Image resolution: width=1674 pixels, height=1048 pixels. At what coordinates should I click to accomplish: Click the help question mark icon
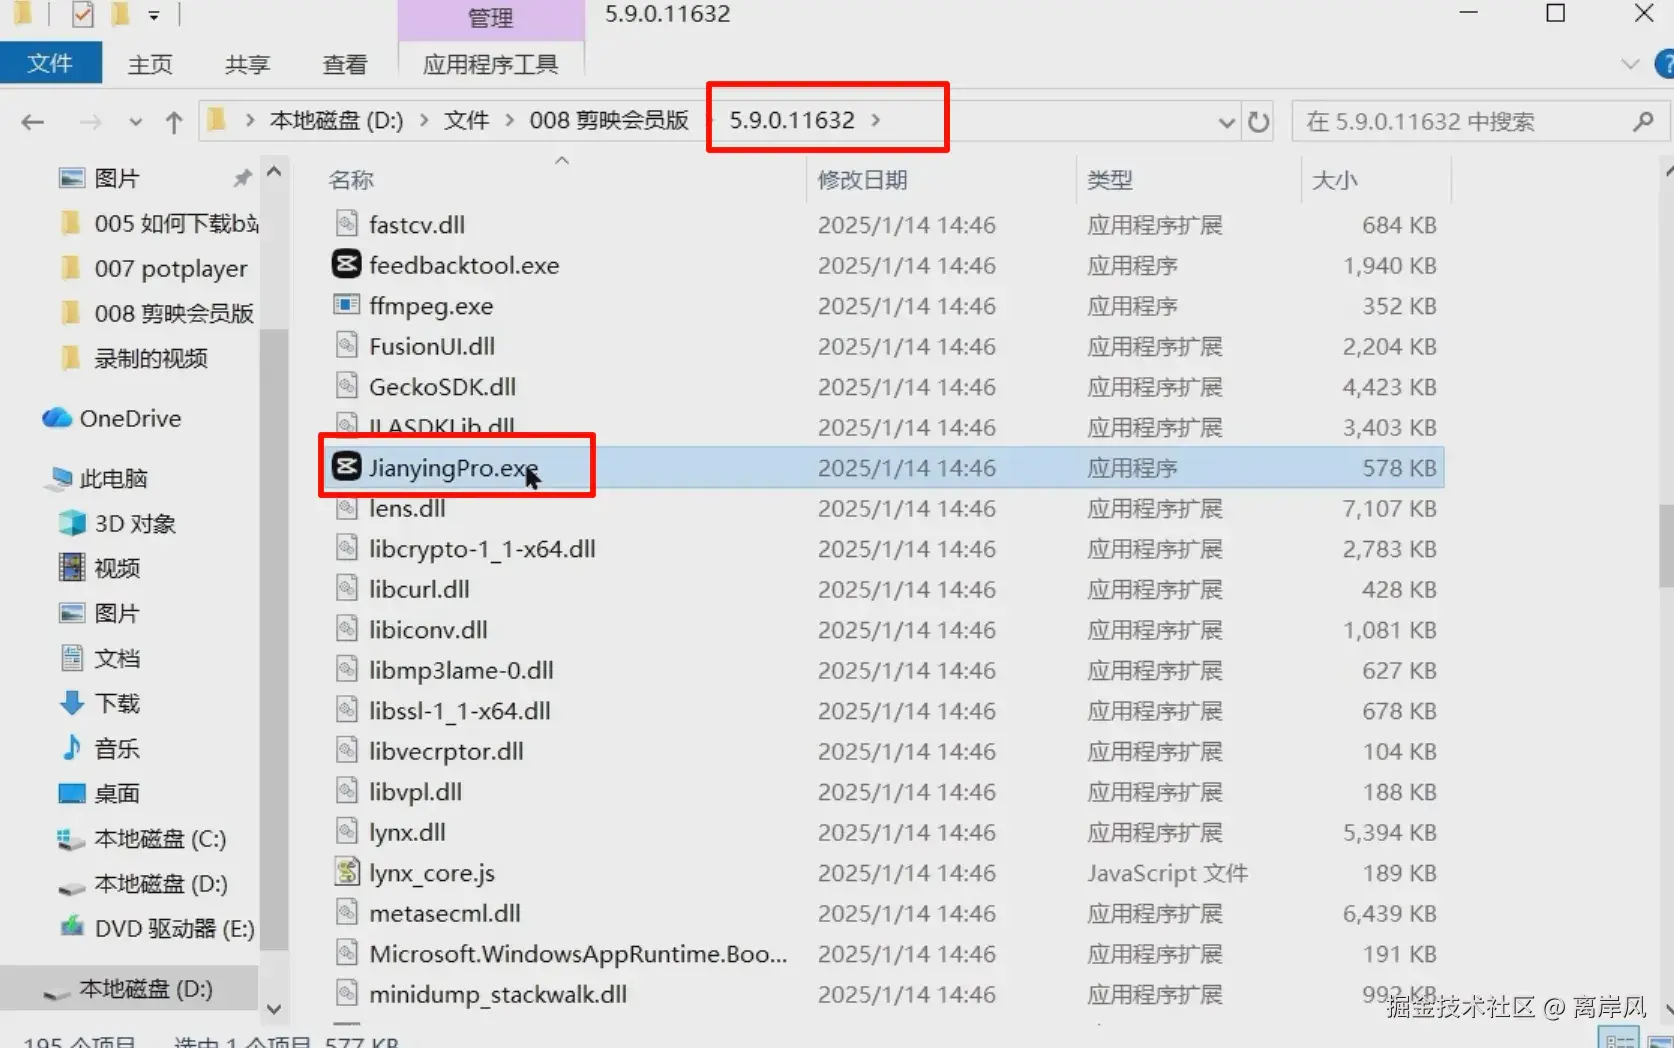(1664, 64)
